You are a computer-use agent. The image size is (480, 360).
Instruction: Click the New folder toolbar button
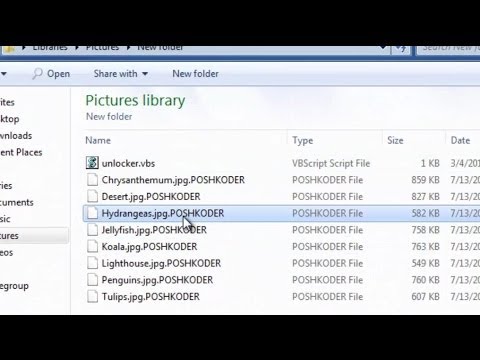coord(195,74)
